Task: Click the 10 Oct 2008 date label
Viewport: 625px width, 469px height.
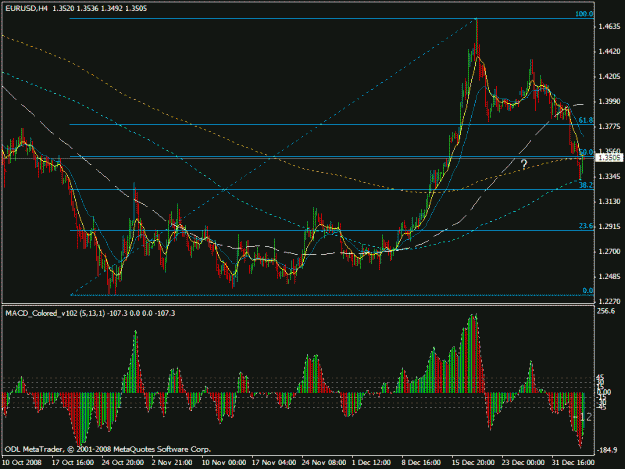Action: [x=22, y=463]
